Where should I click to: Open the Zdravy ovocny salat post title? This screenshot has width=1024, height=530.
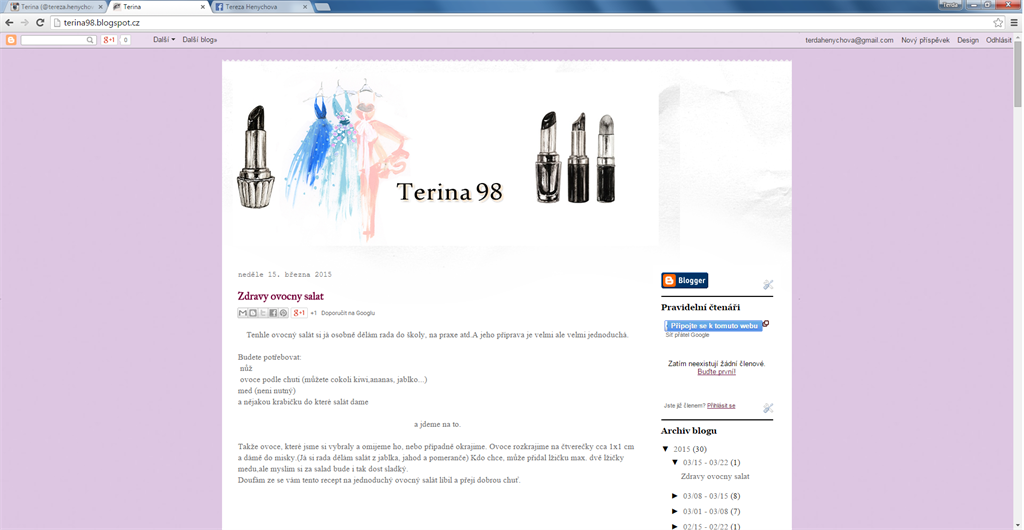281,296
